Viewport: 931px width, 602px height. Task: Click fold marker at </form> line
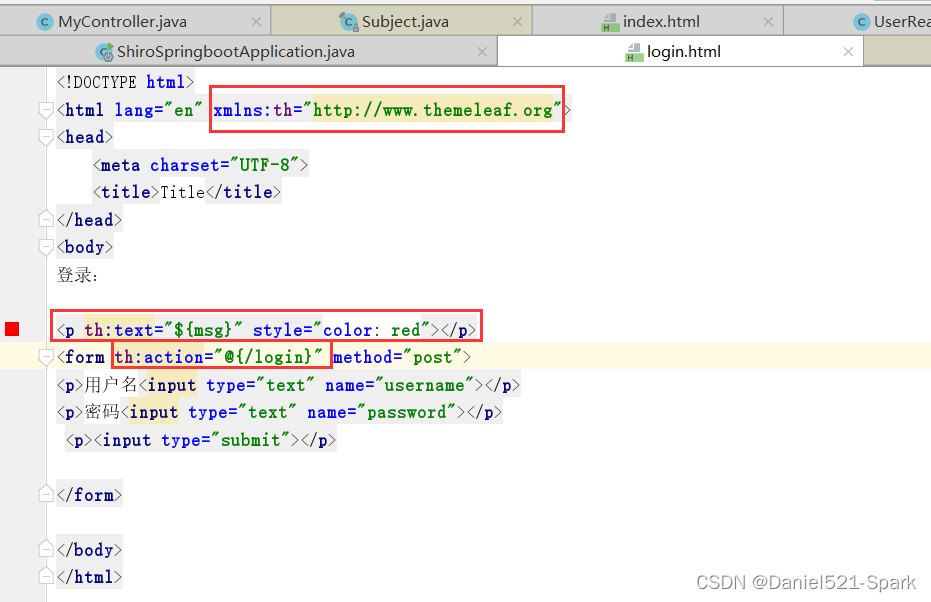click(46, 494)
